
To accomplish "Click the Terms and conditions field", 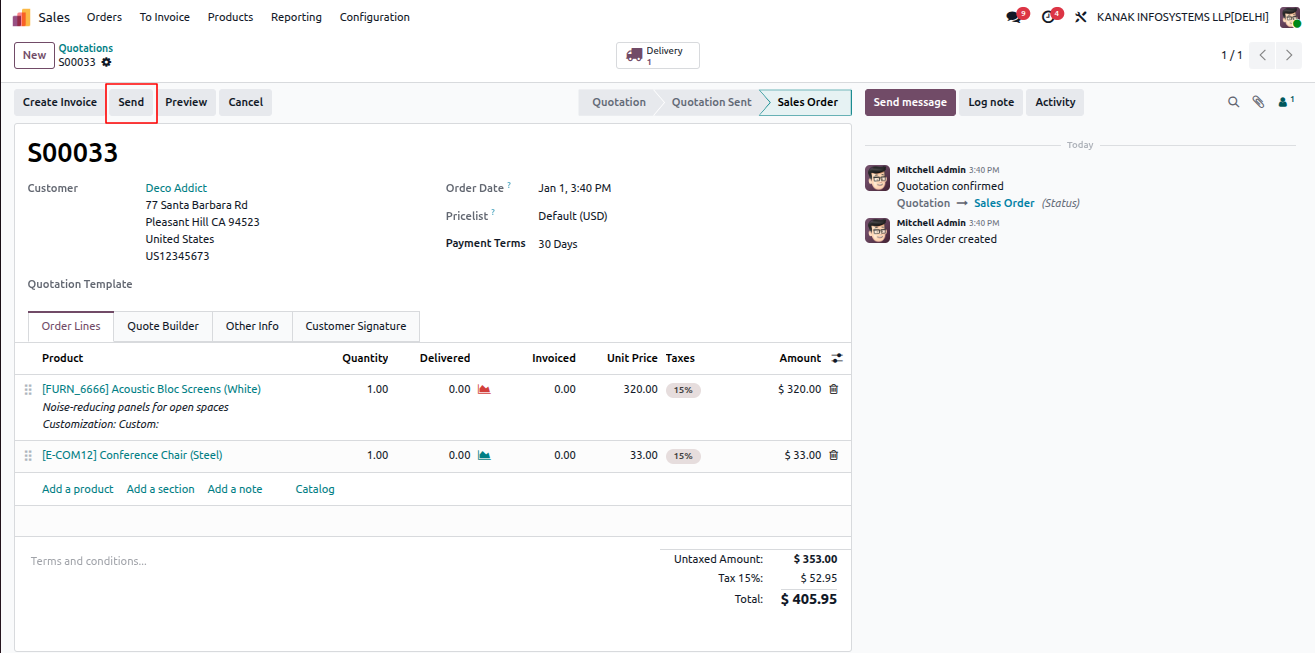I will (338, 561).
